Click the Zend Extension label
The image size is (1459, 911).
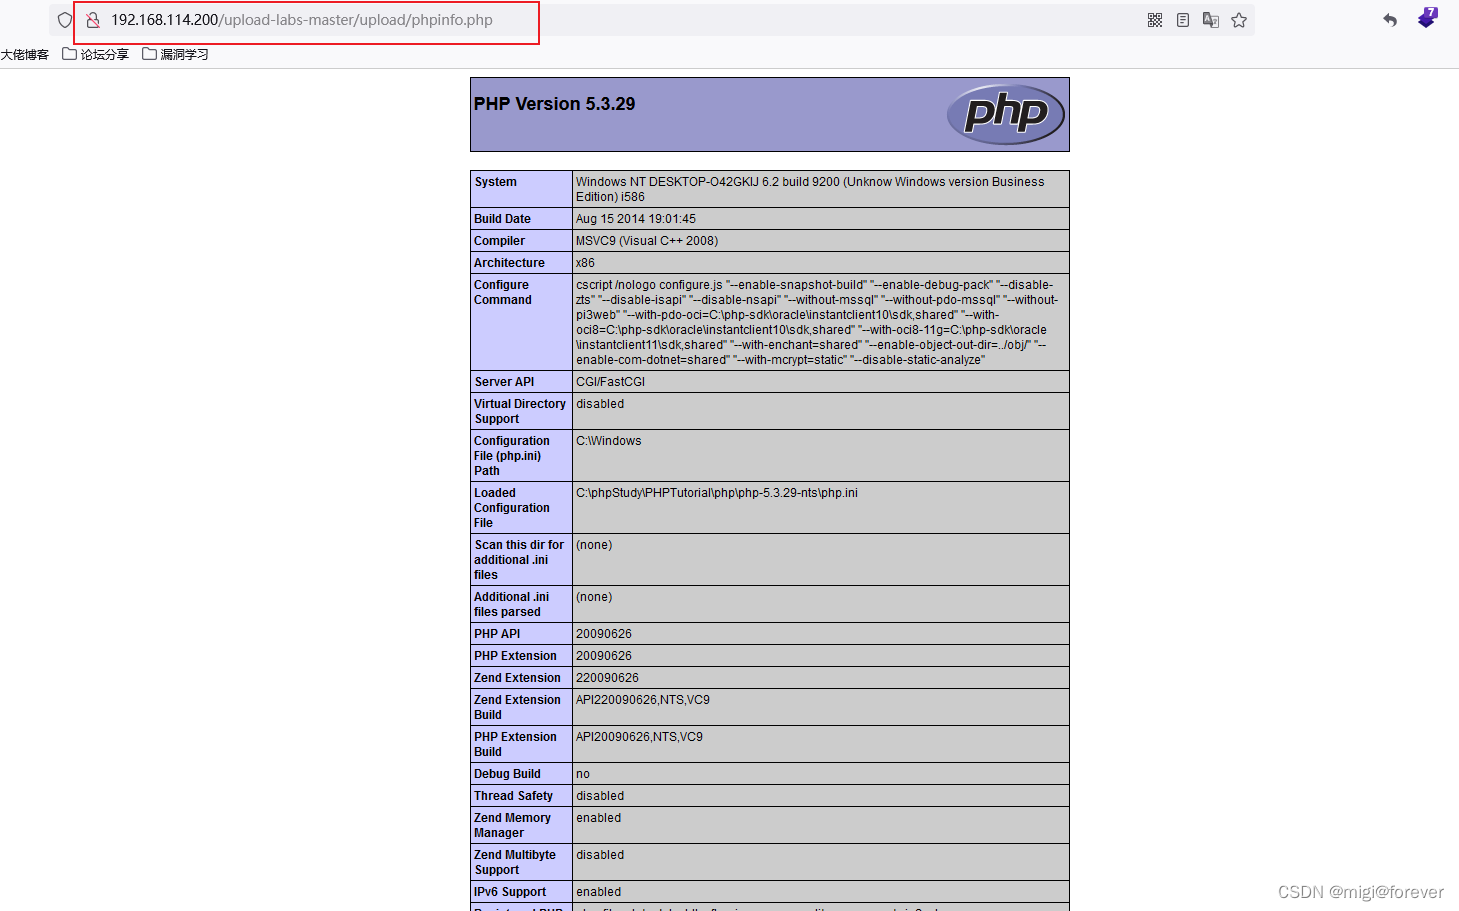coord(517,678)
